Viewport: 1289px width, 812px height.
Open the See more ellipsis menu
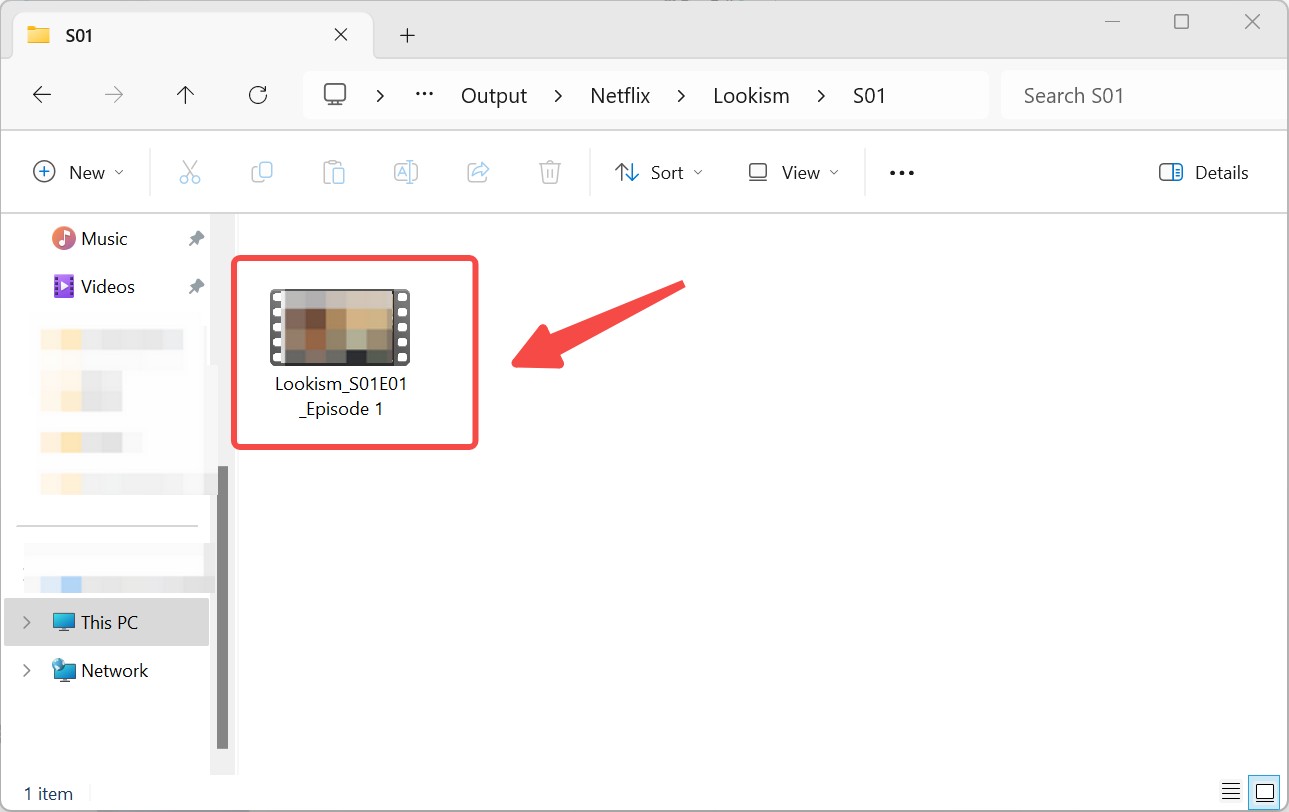(902, 172)
